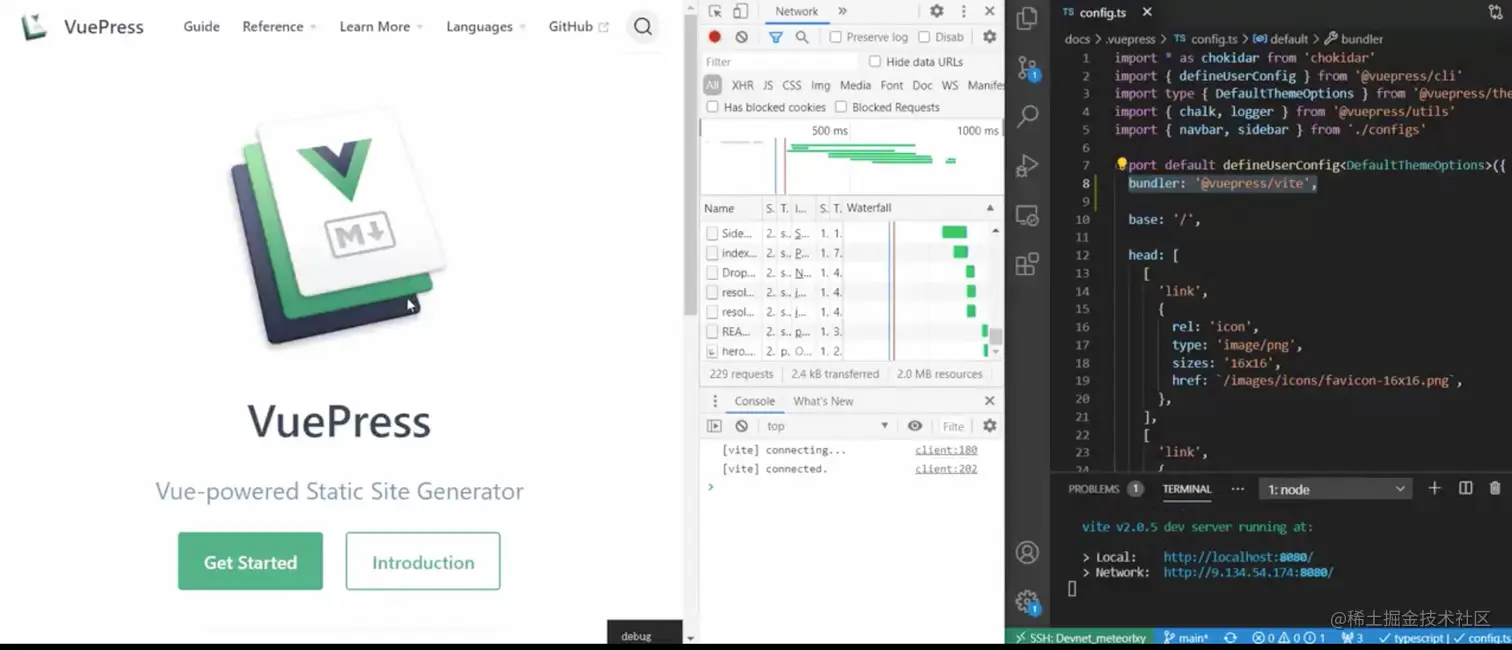
Task: Open the network search magnifier
Action: [802, 37]
